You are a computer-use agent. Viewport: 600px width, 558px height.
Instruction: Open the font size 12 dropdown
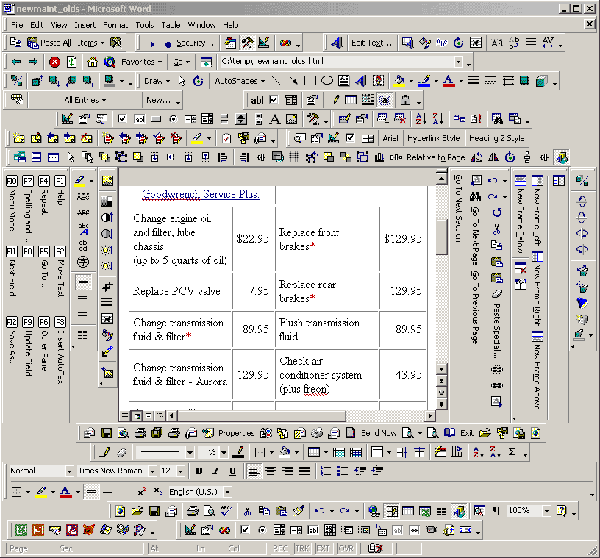[x=181, y=471]
